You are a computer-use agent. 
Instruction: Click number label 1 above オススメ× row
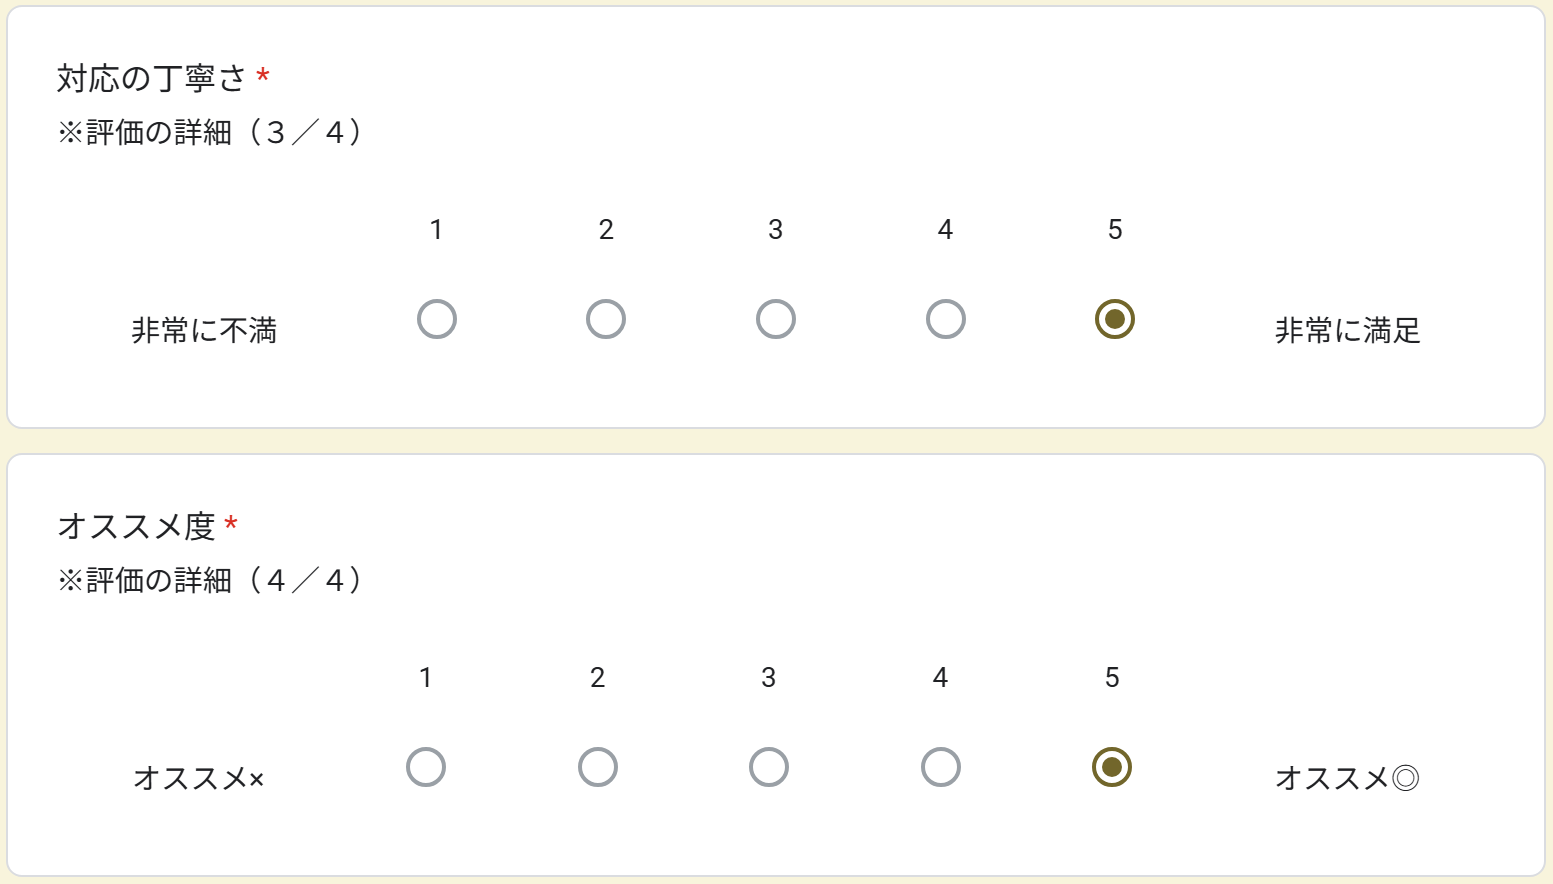(426, 678)
